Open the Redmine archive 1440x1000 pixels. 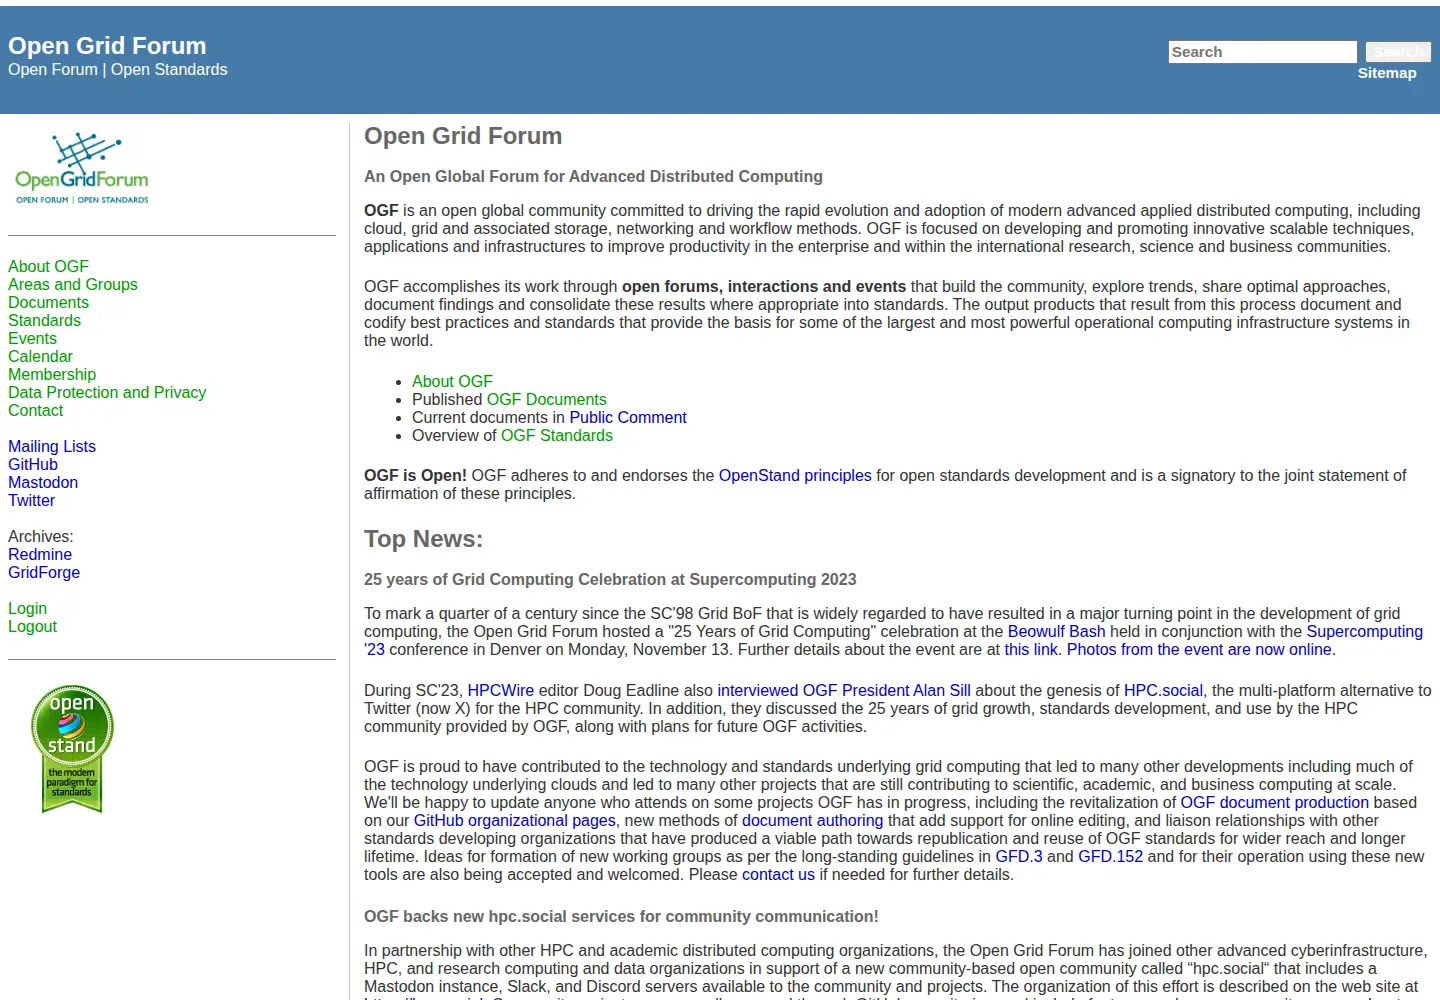(40, 554)
